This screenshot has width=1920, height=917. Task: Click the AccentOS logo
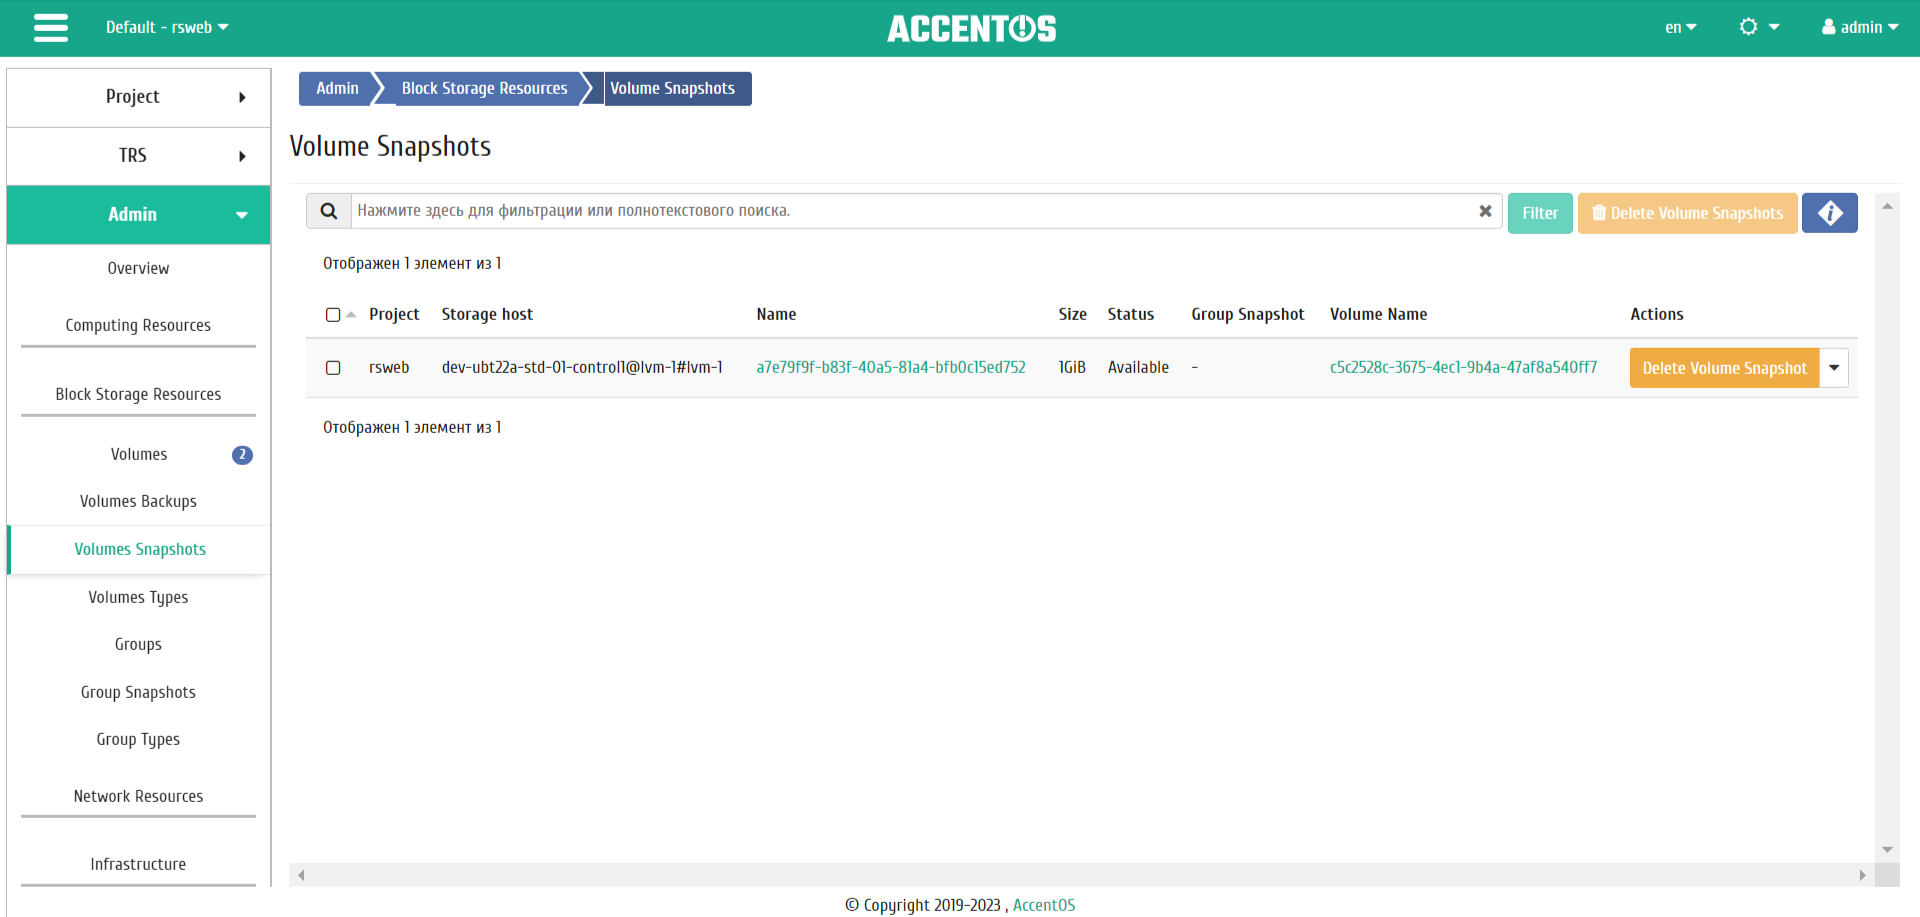(x=971, y=28)
